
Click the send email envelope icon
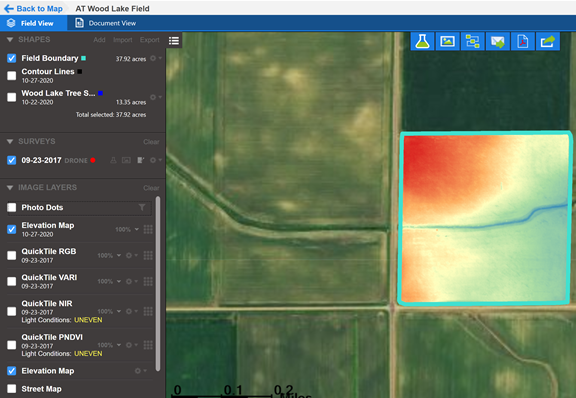coord(497,41)
